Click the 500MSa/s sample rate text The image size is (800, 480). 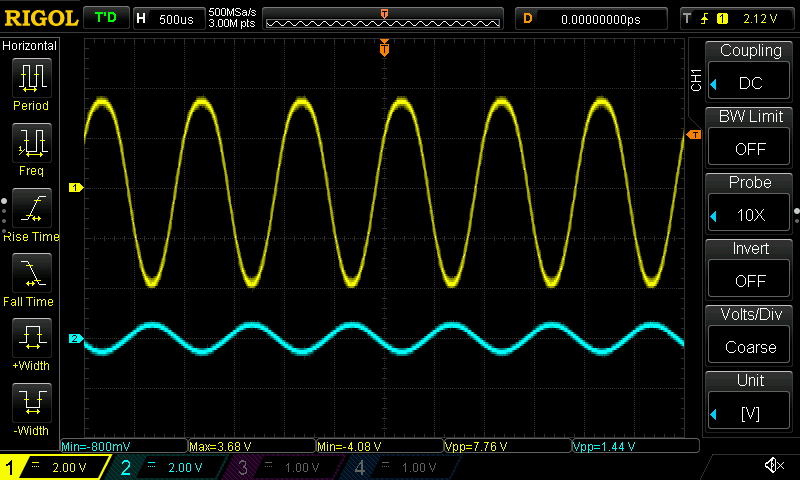pyautogui.click(x=232, y=12)
